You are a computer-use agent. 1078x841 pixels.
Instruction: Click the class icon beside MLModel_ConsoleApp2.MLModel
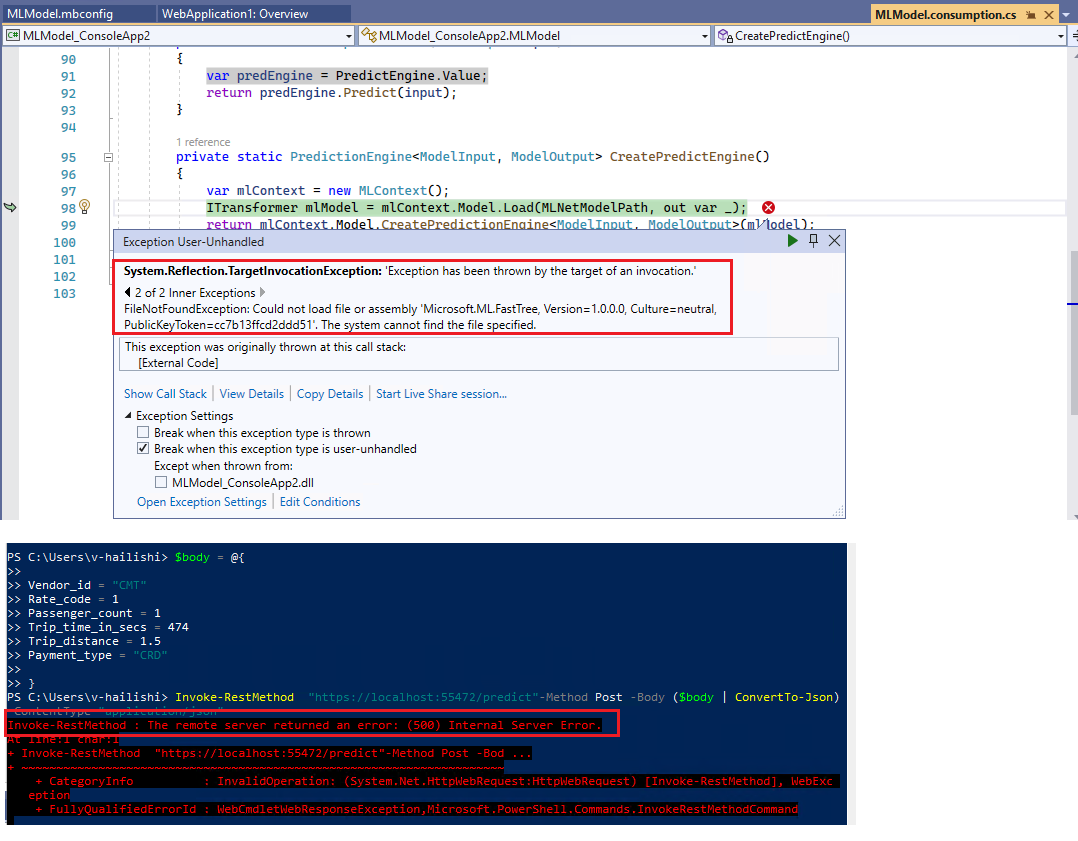[x=368, y=34]
